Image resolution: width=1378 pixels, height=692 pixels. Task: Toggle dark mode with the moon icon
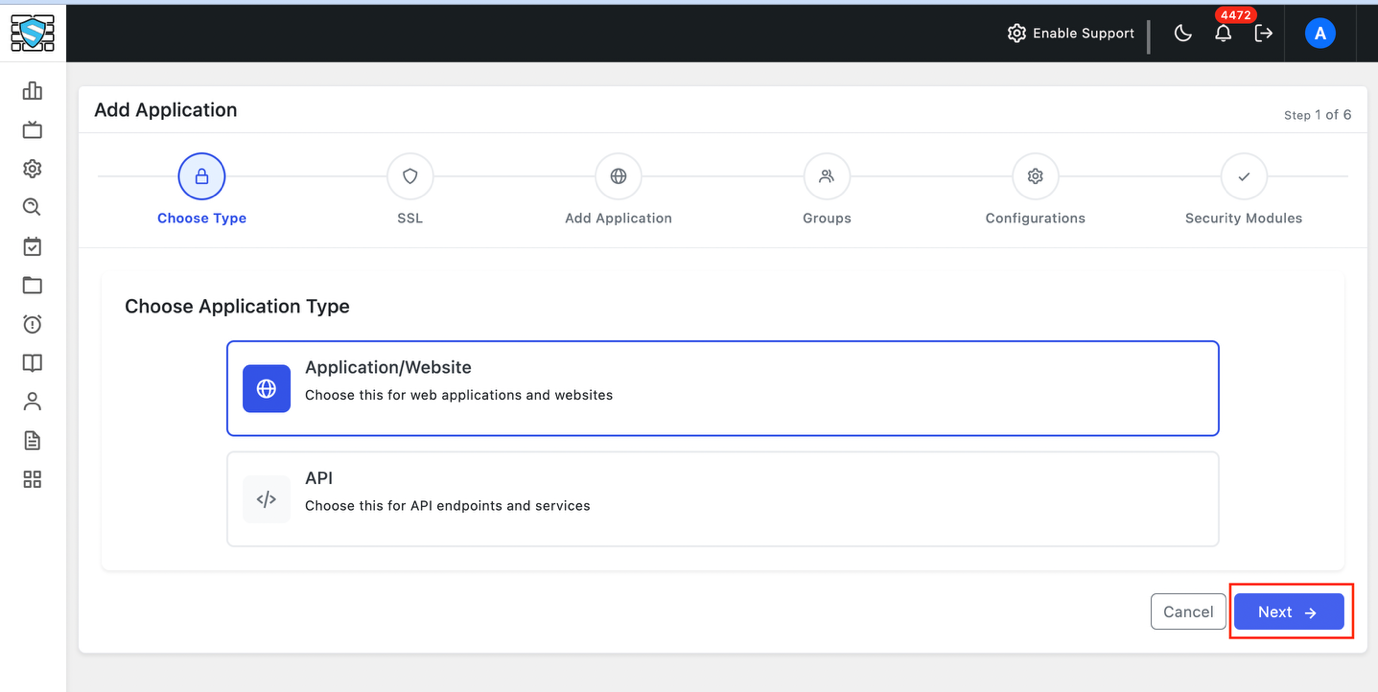[1183, 34]
